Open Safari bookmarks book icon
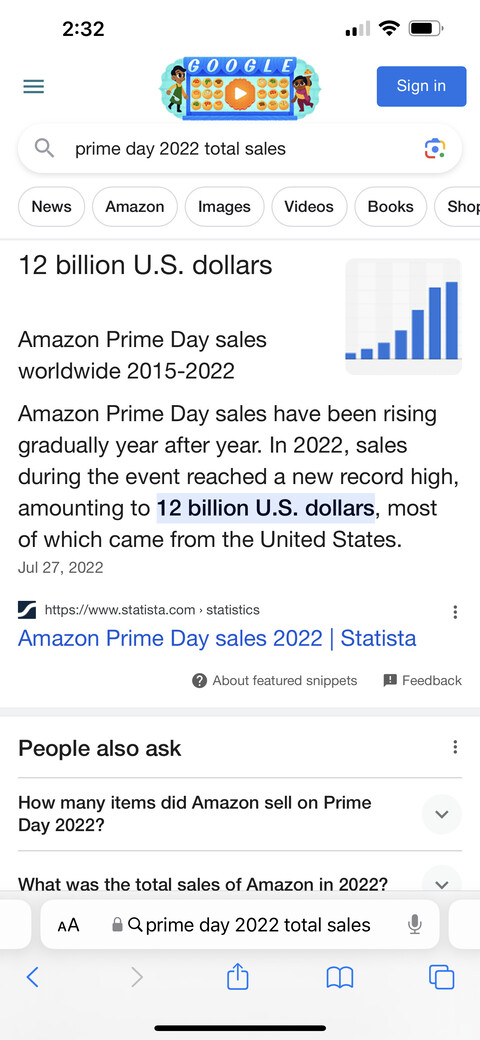This screenshot has width=480, height=1040. [340, 978]
